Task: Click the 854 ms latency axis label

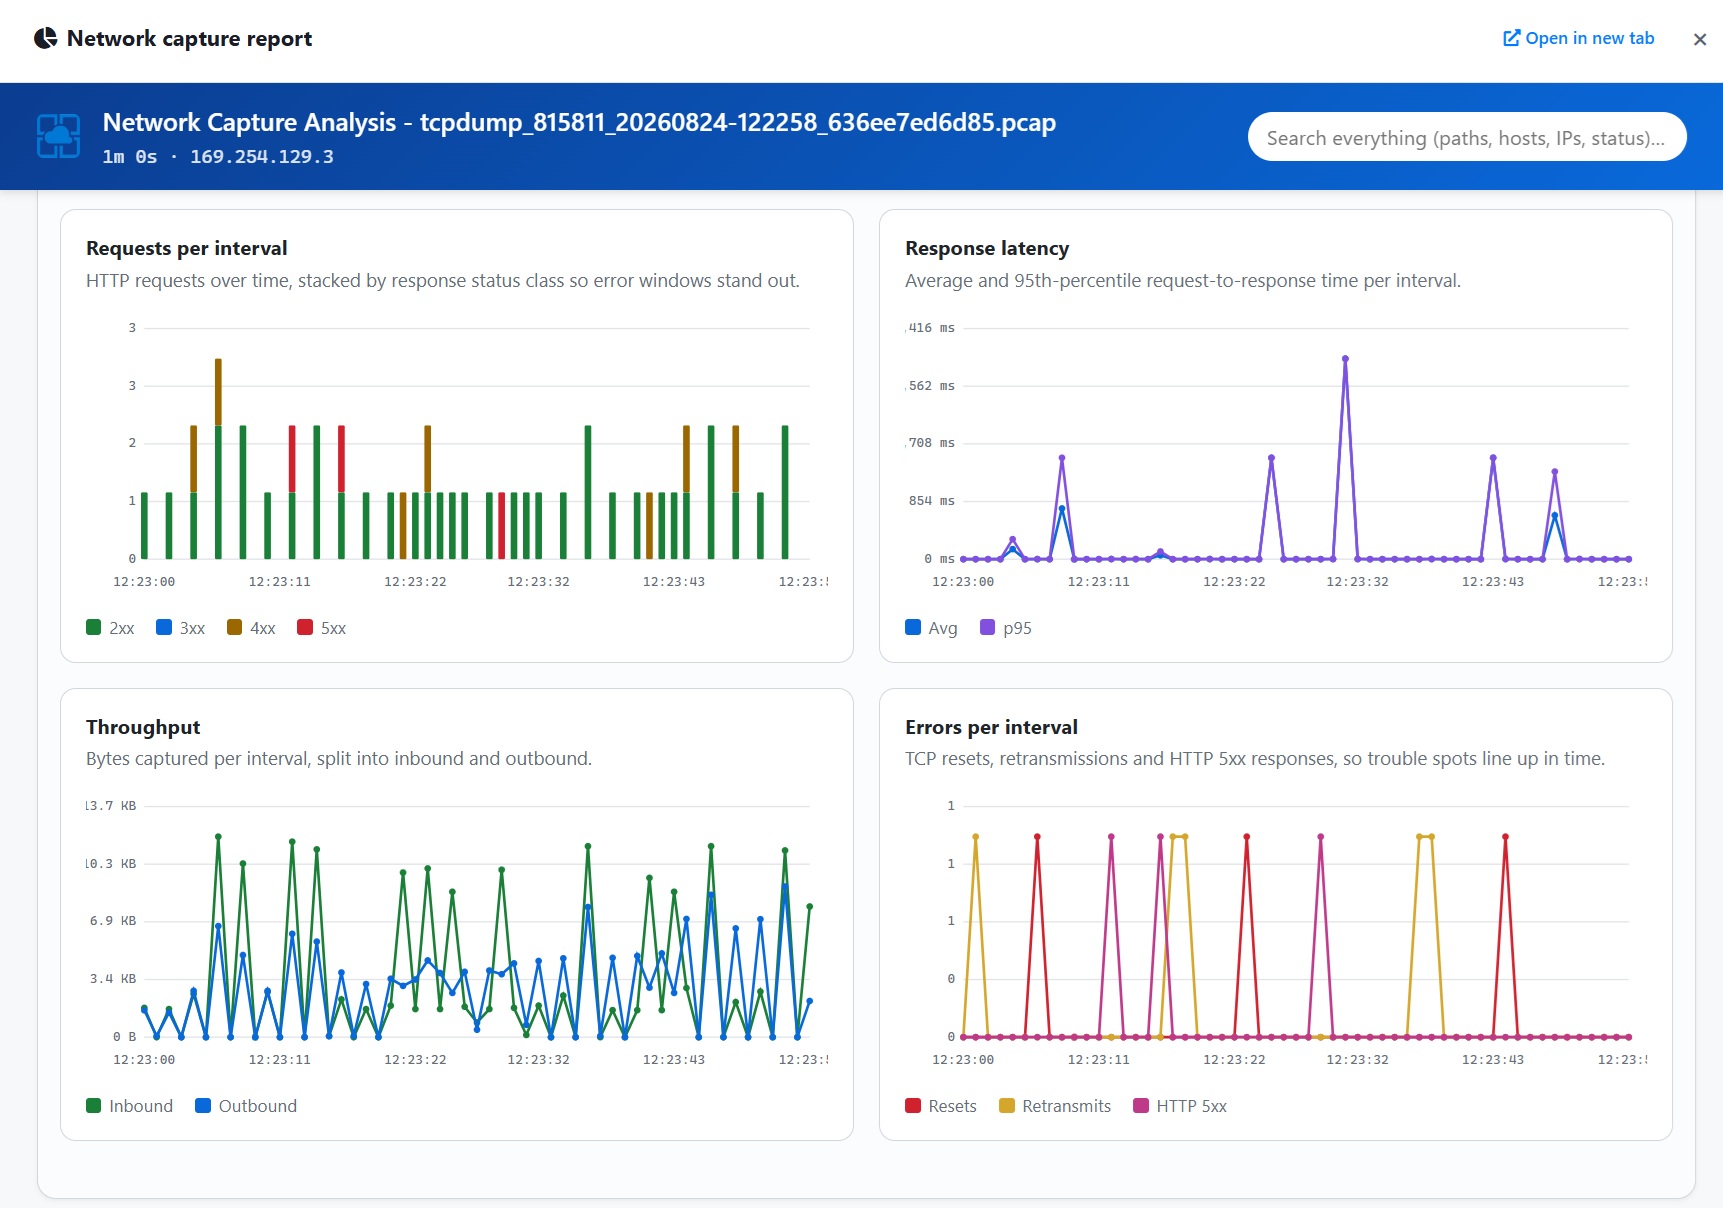Action: (x=931, y=501)
